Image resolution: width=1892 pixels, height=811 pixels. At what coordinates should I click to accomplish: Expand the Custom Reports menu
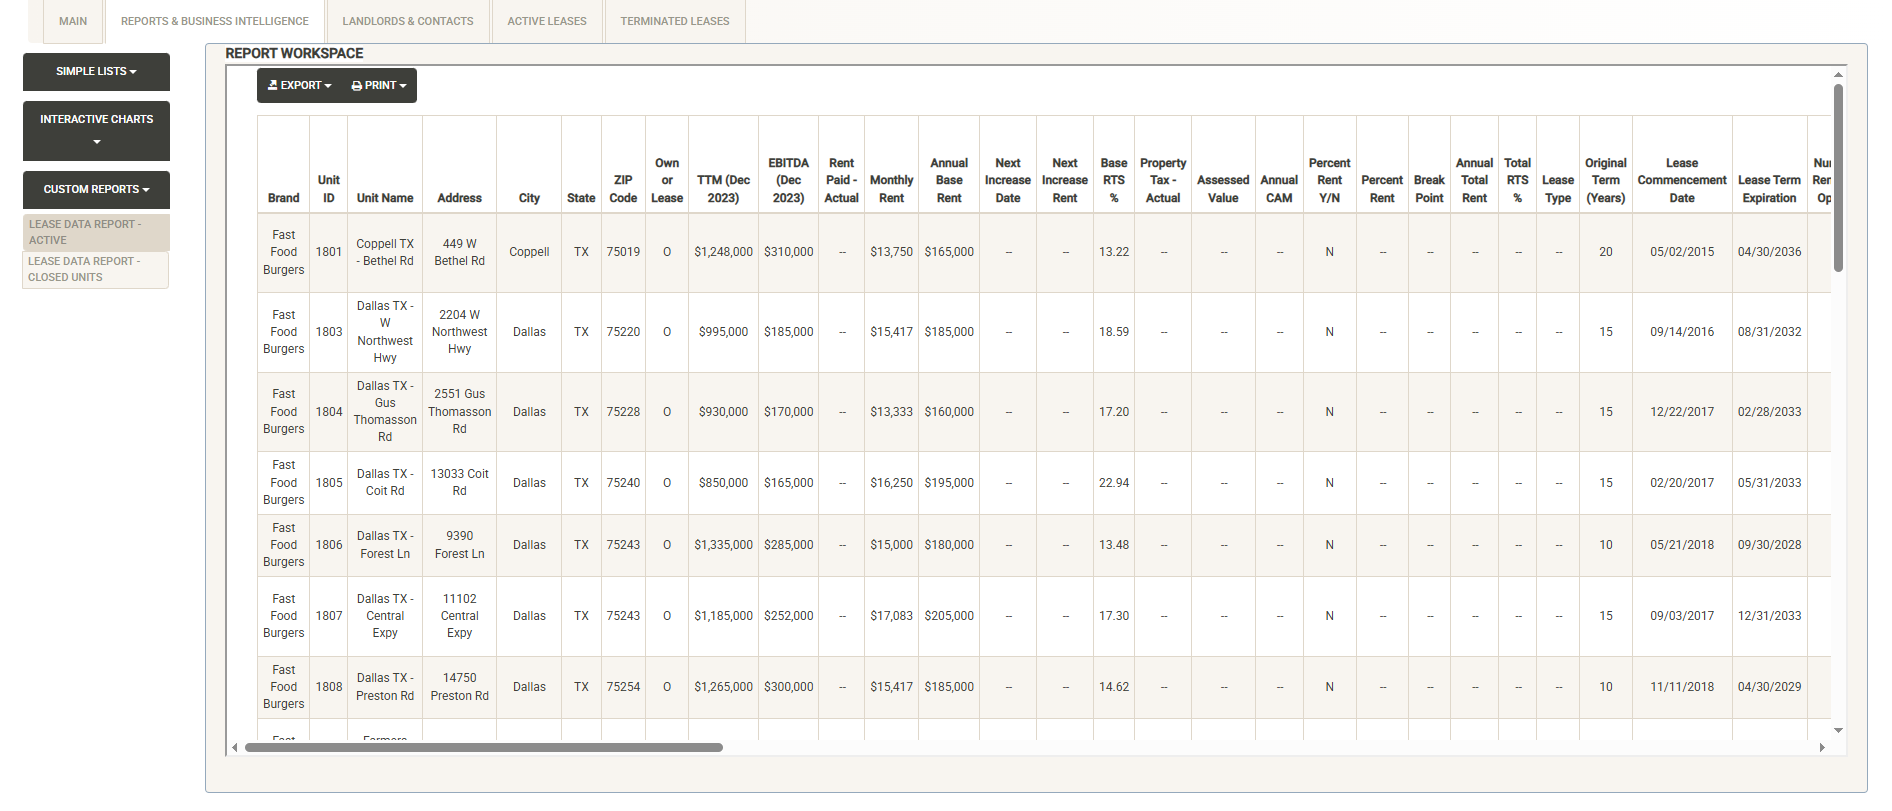pyautogui.click(x=96, y=190)
